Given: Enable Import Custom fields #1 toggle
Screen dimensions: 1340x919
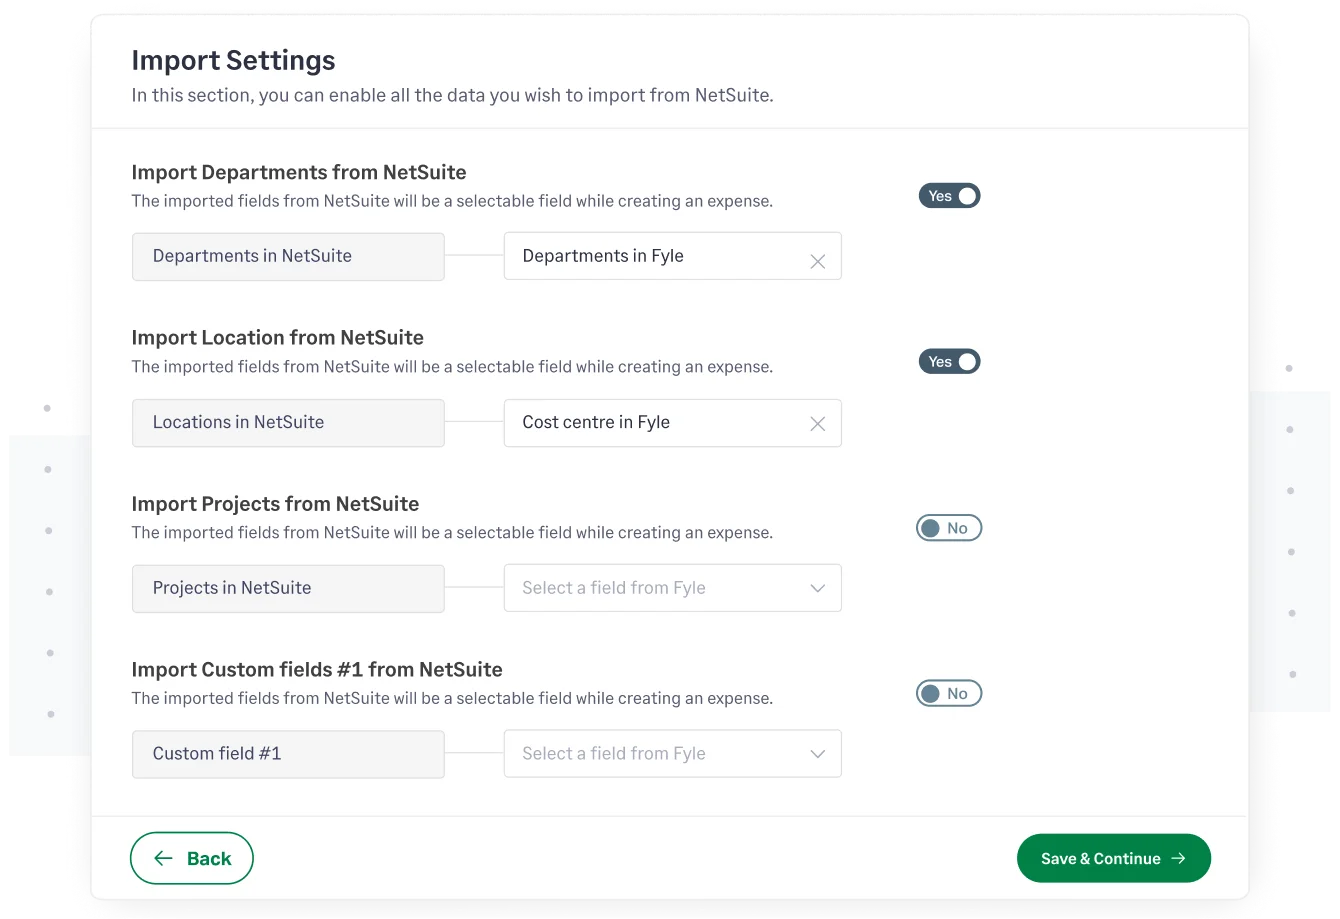Looking at the screenshot, I should [949, 694].
